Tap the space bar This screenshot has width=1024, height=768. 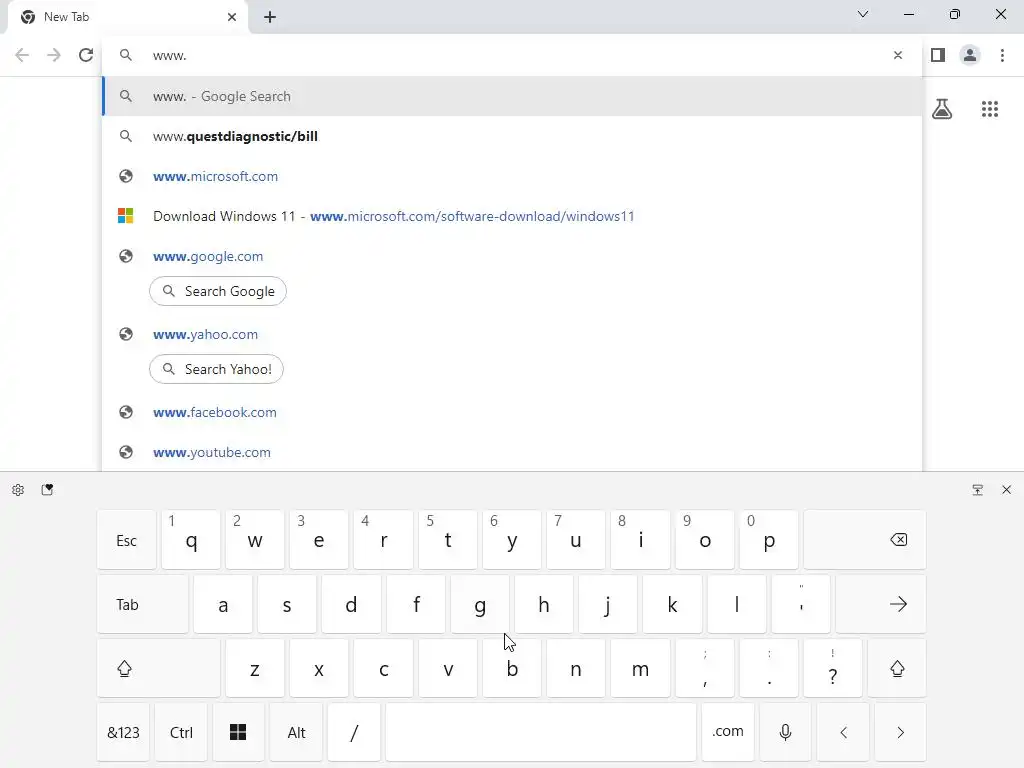pos(541,732)
